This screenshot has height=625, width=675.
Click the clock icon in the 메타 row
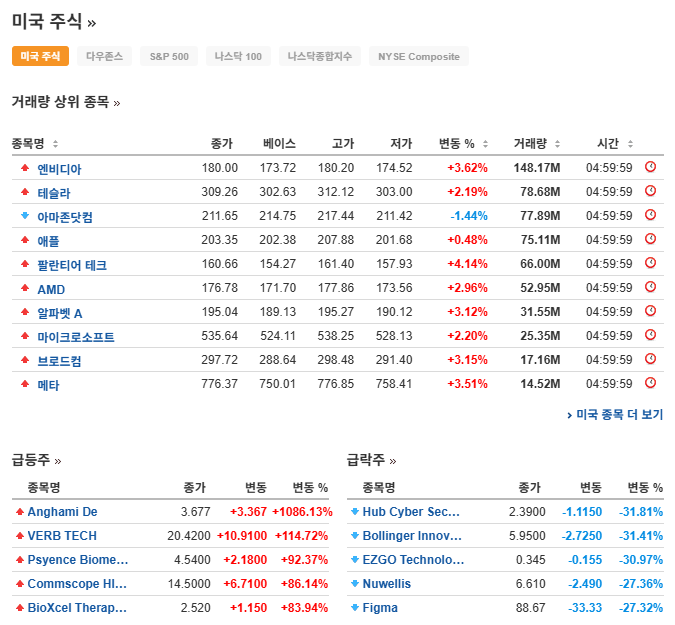coord(650,383)
